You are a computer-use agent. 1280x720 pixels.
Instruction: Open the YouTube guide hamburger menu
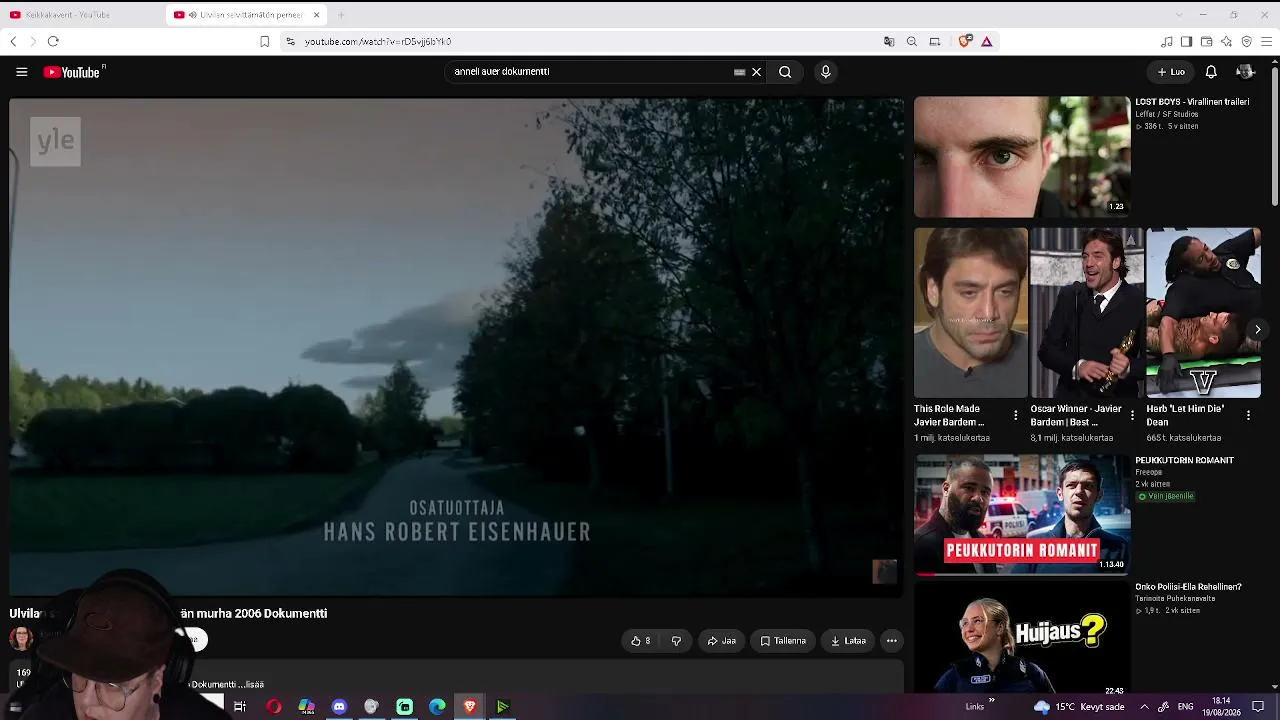pyautogui.click(x=21, y=72)
